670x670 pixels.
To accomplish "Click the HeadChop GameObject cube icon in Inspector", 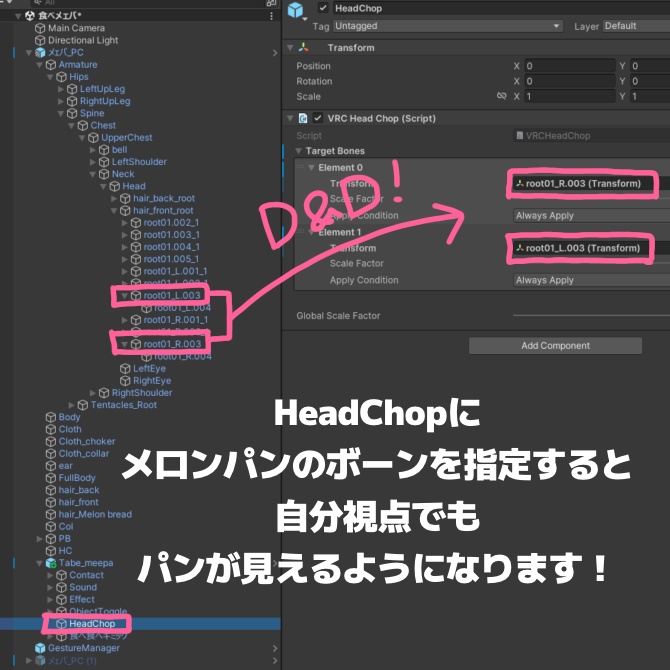I will tap(296, 10).
